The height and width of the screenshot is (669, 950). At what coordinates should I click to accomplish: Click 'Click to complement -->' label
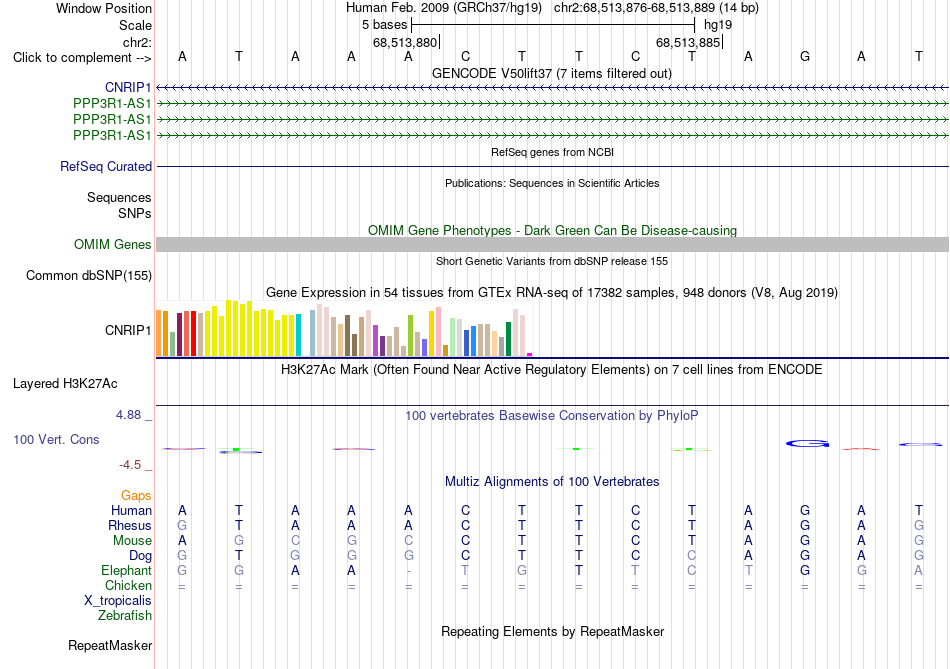coord(82,58)
